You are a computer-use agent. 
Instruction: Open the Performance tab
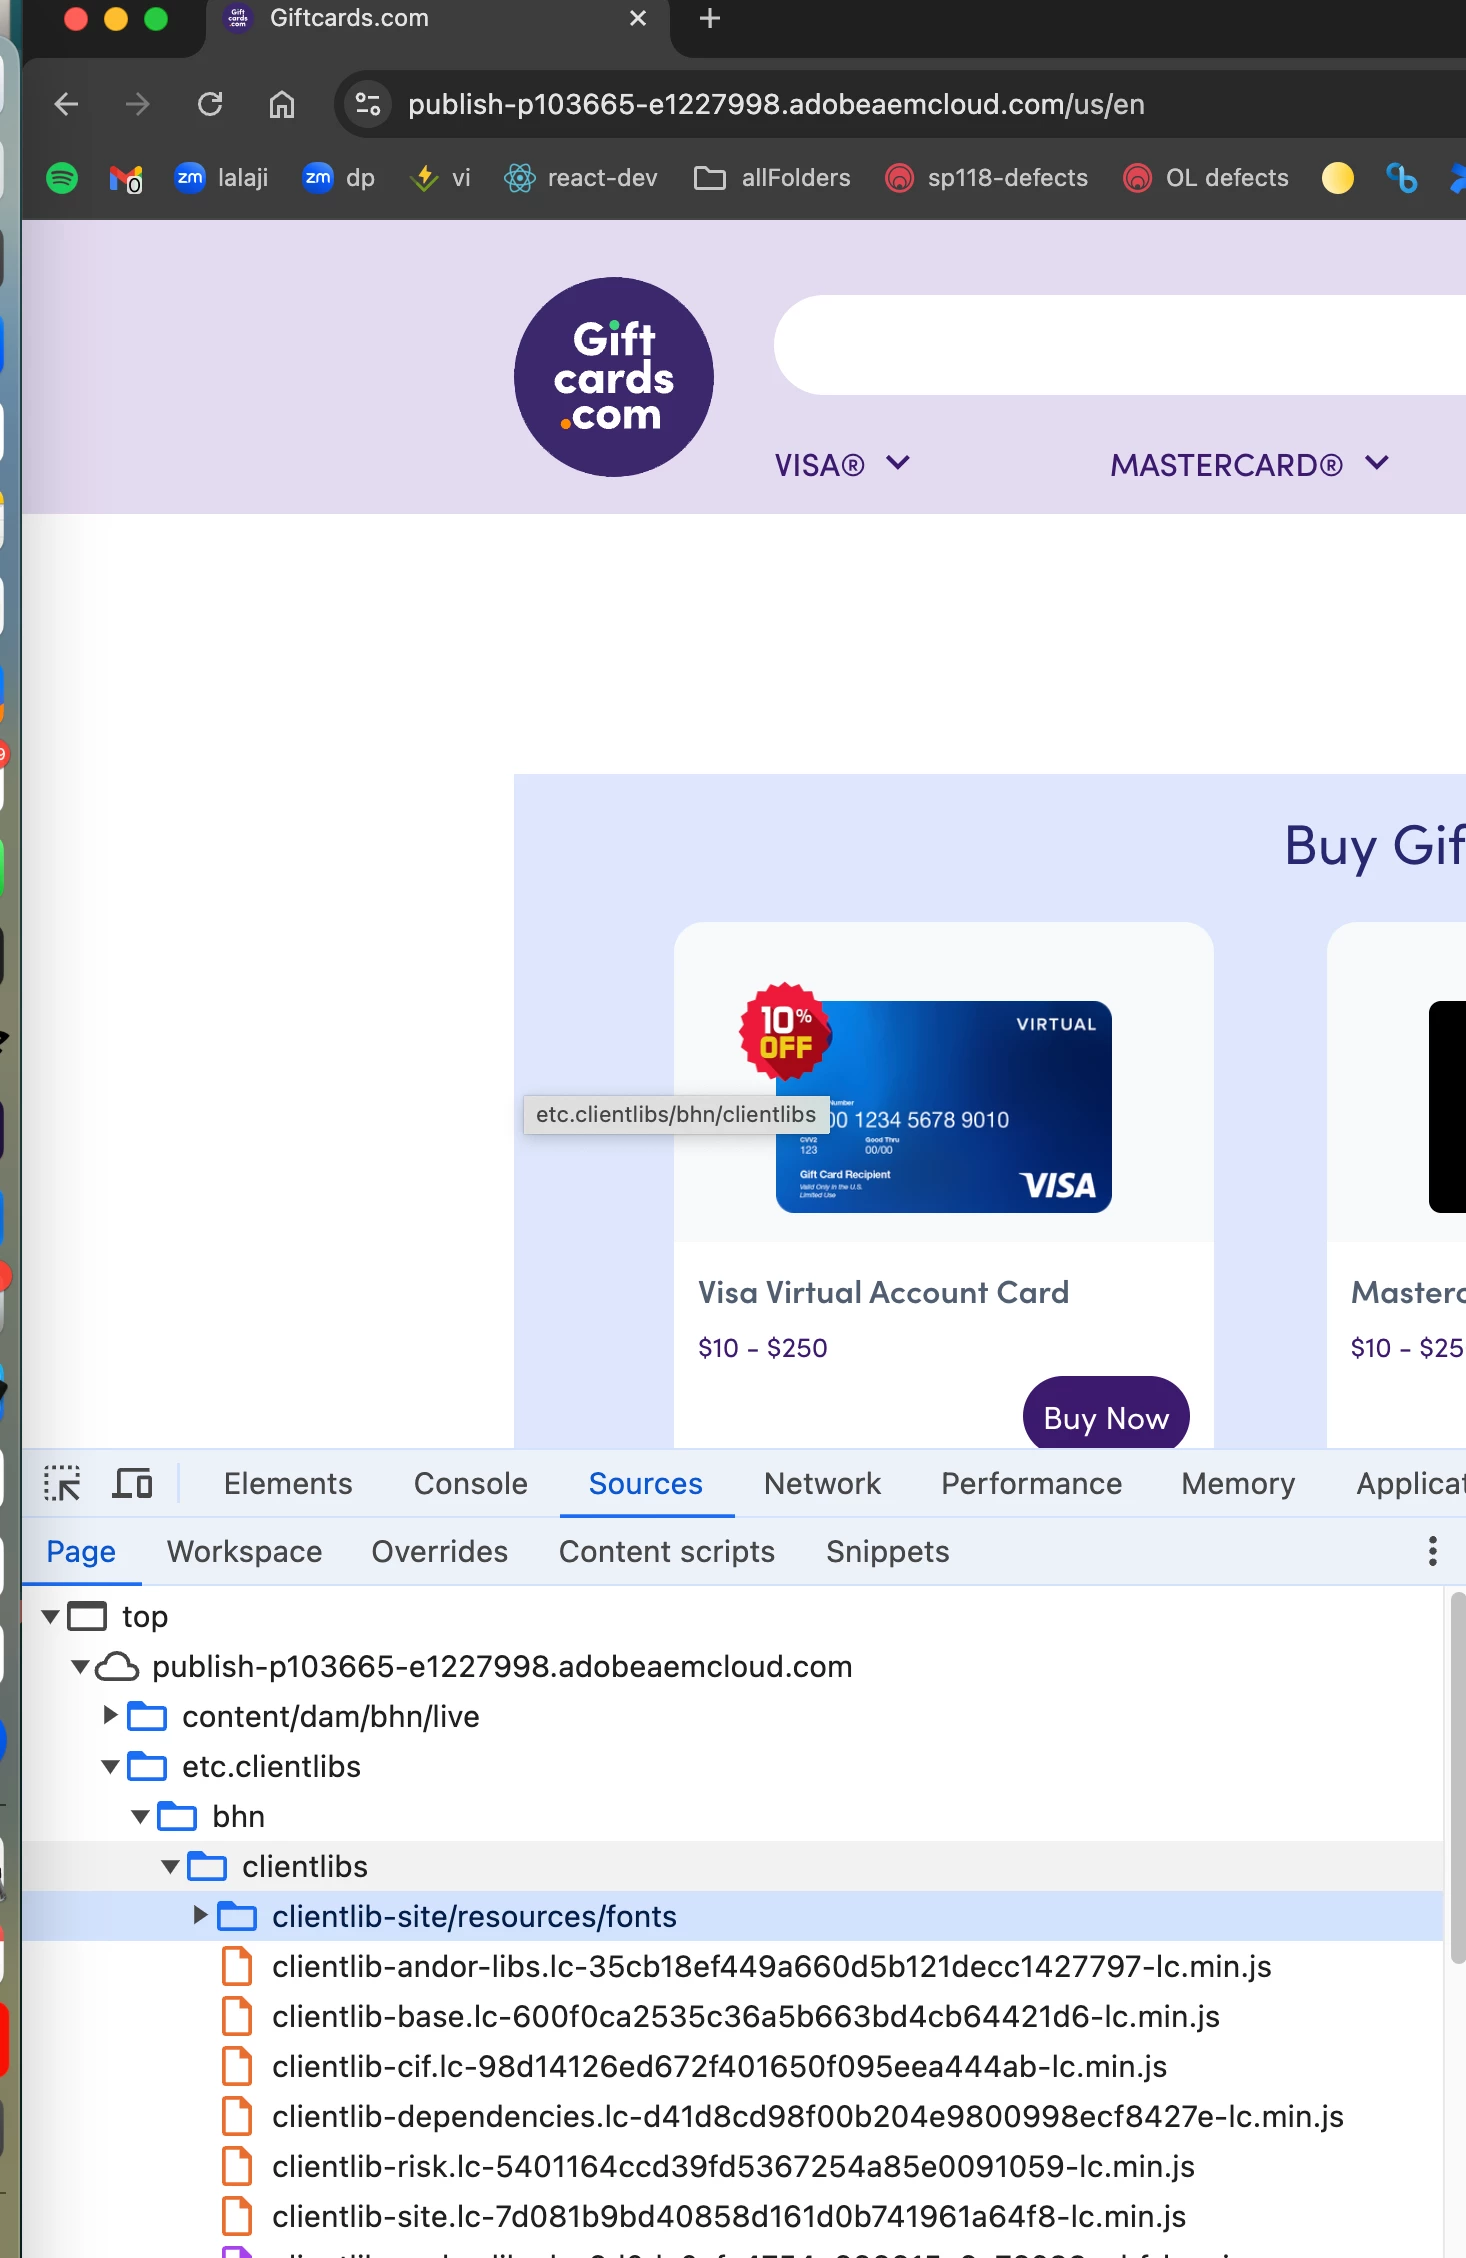[1031, 1483]
